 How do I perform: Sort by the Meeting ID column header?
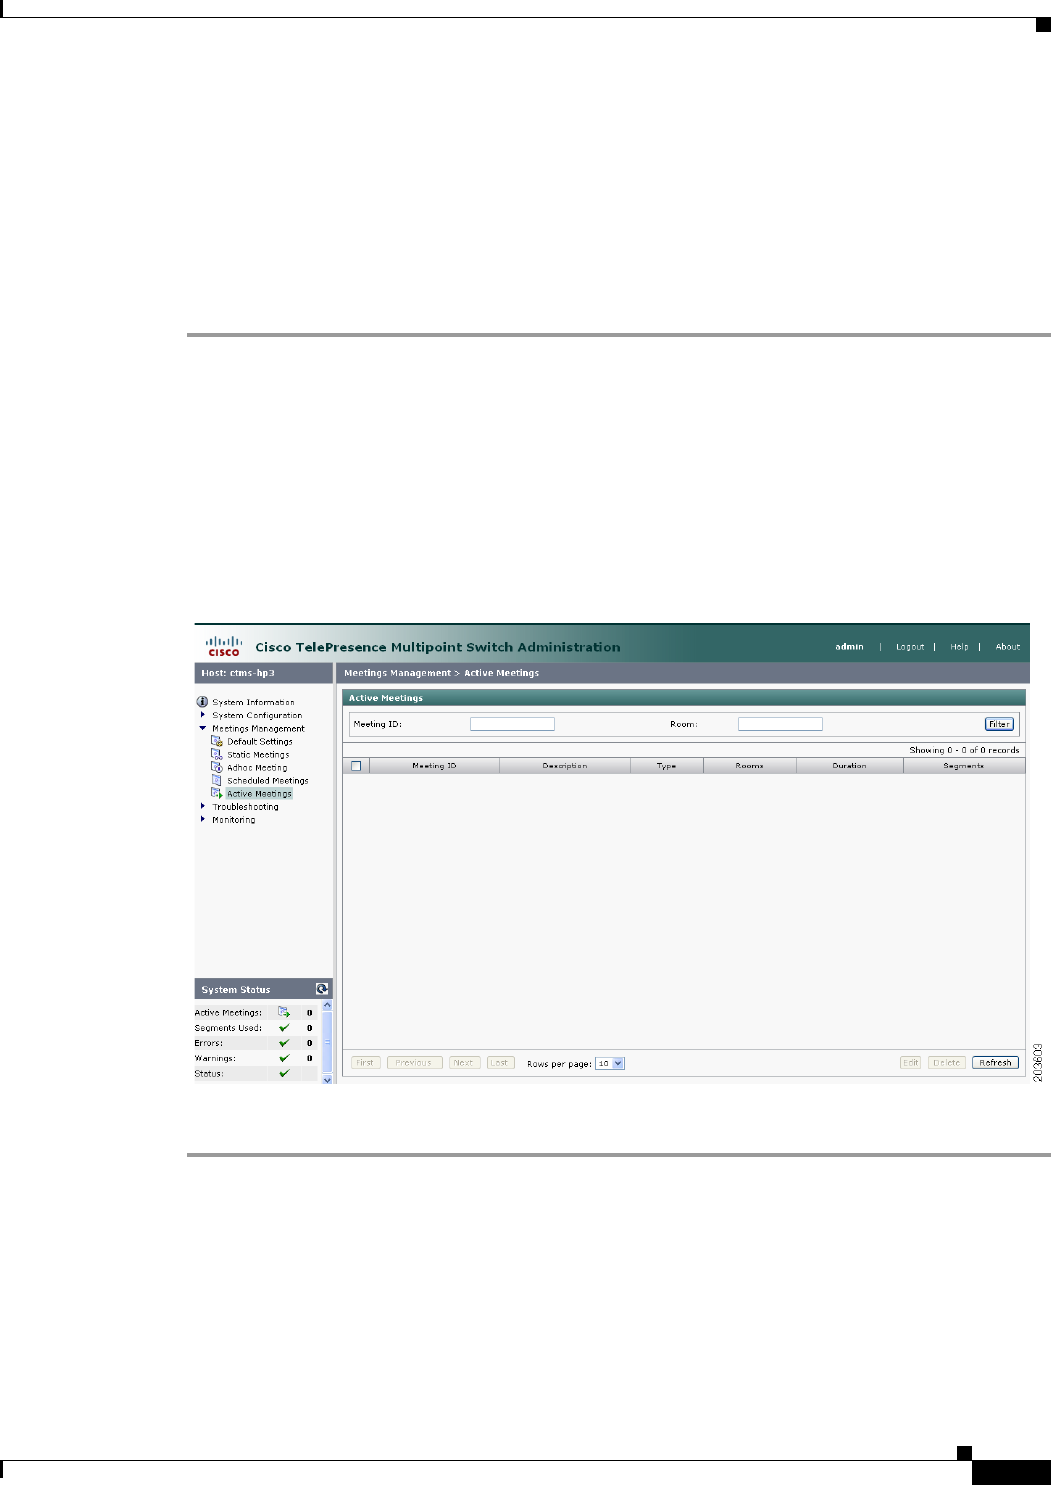tap(434, 766)
